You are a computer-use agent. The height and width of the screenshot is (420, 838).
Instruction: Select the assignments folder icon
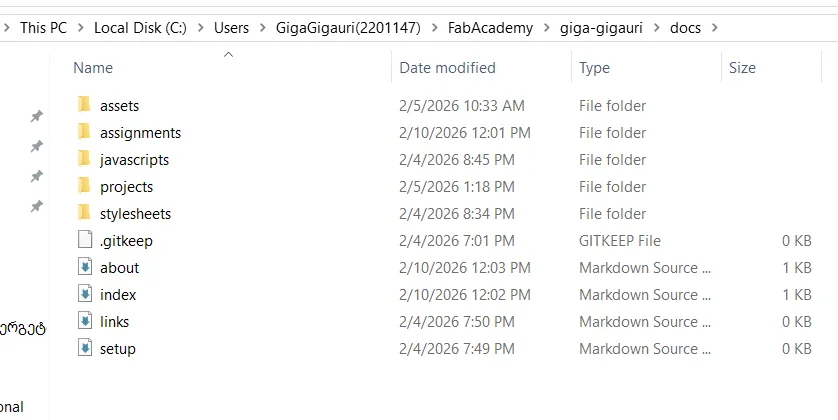[x=84, y=132]
